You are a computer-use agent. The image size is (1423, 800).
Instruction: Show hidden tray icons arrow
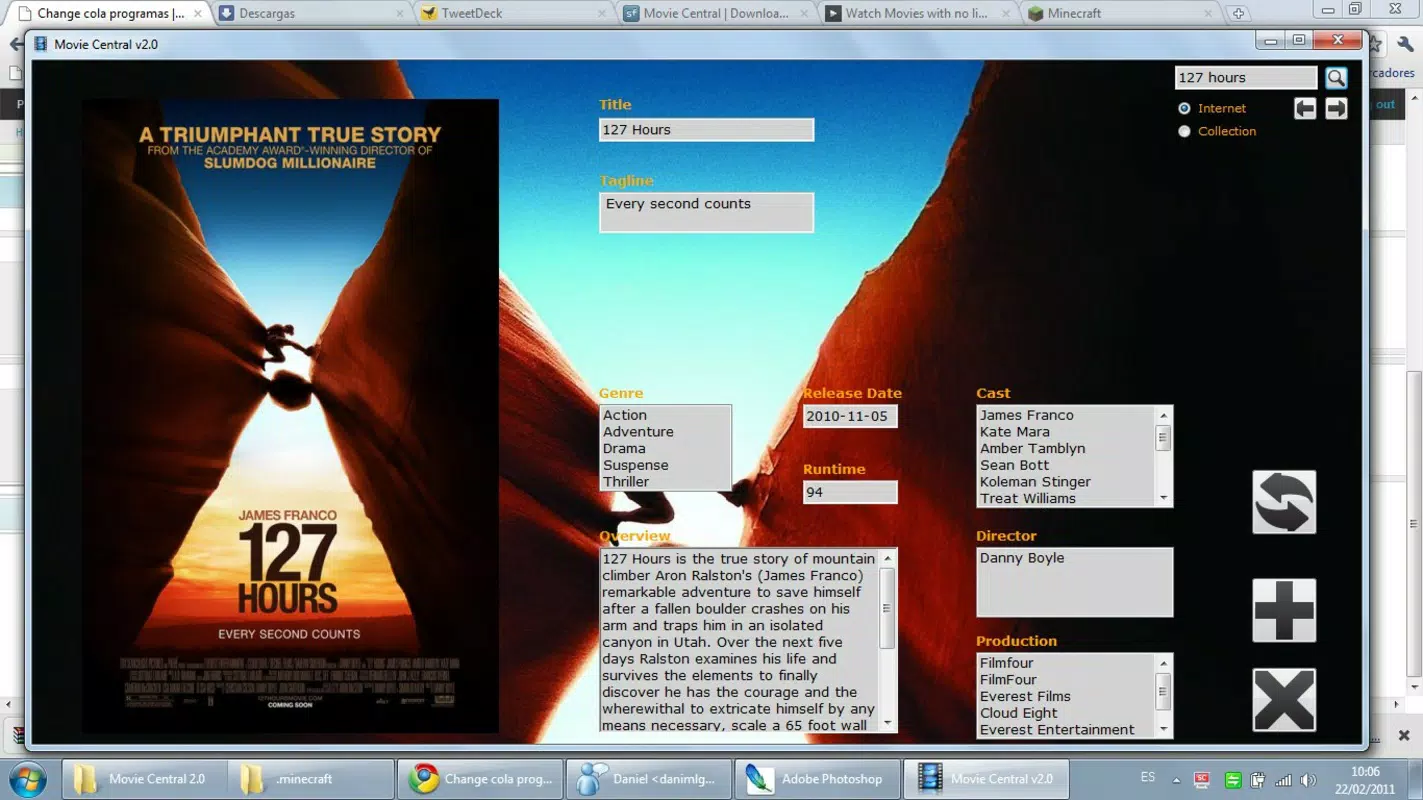coord(1176,780)
